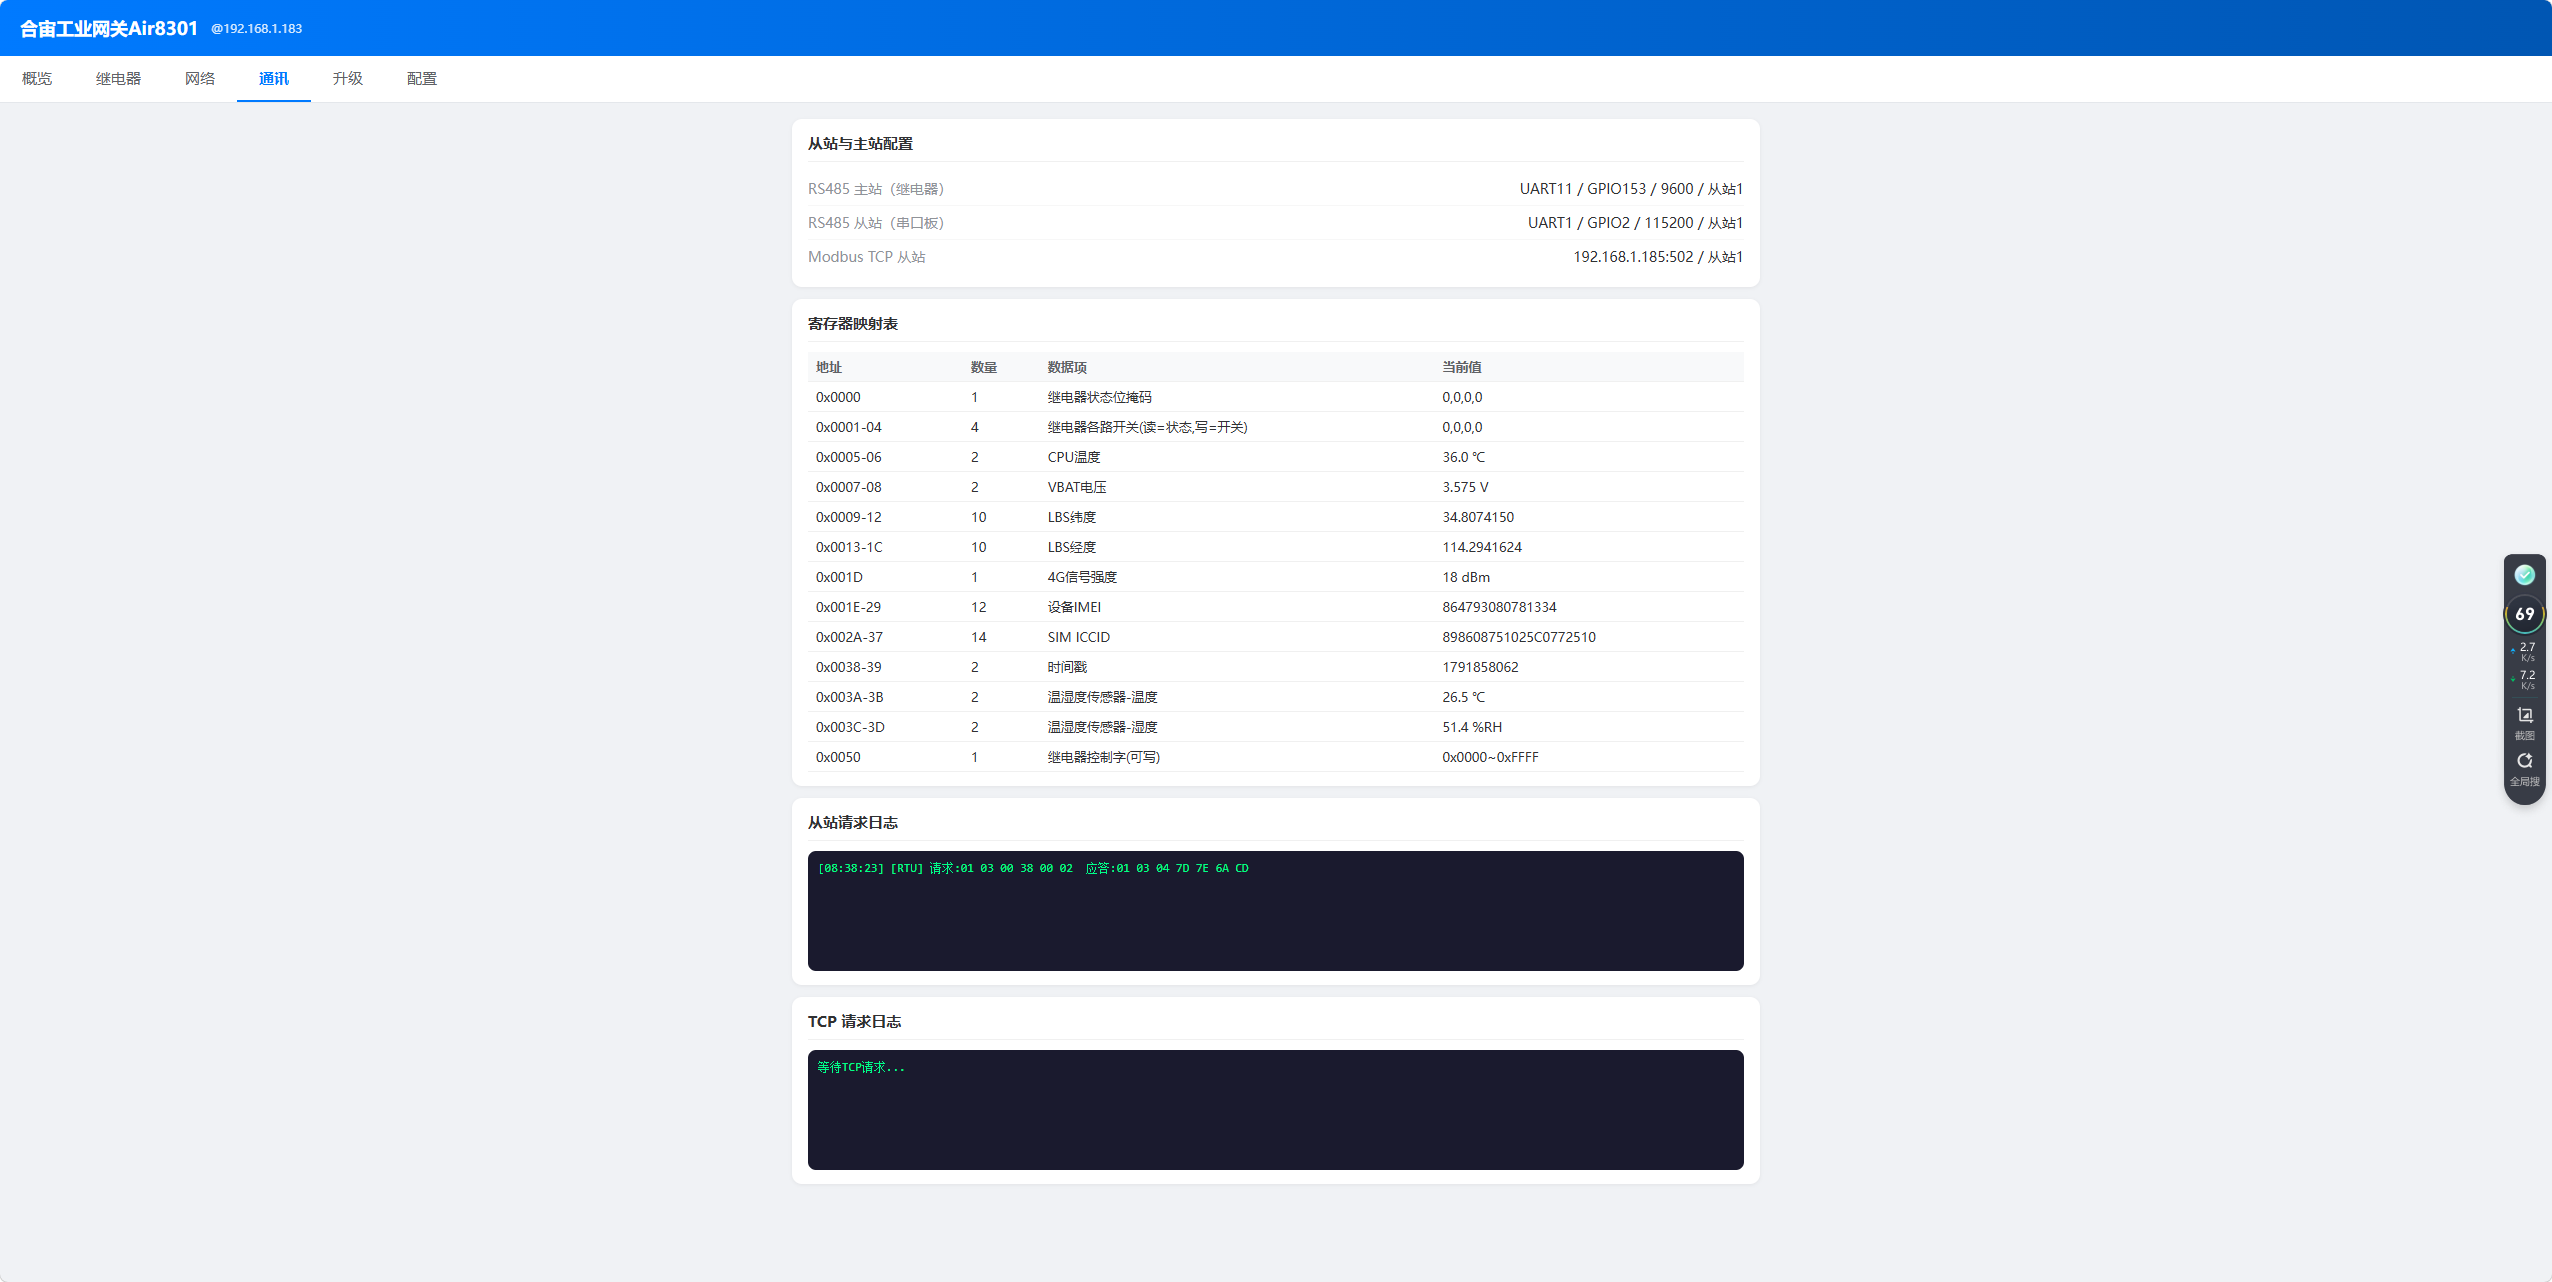This screenshot has width=2552, height=1282.
Task: Click the LBS纬度 value 34.8074150
Action: (x=1478, y=517)
